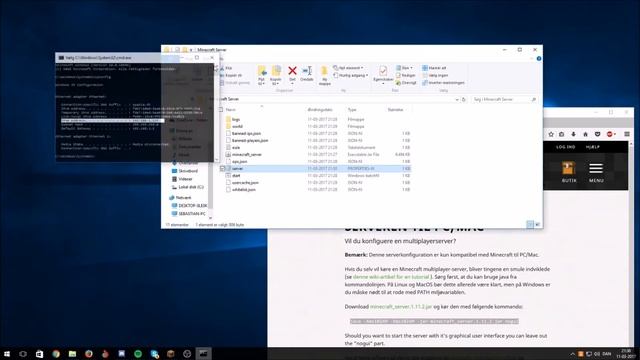Screen dimensions: 640x360
Task: Click the minecraft_server.1.11.2.jar download link
Action: pyautogui.click(x=401, y=306)
